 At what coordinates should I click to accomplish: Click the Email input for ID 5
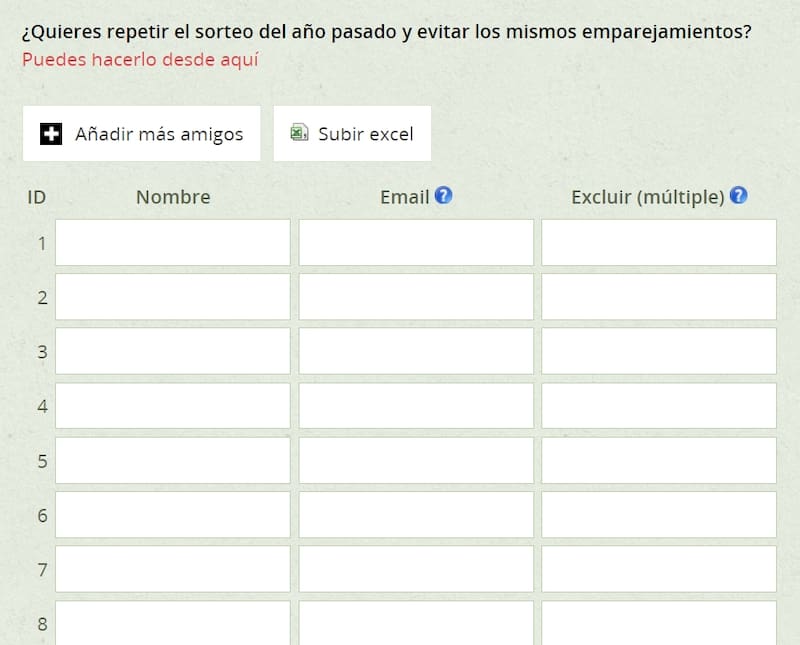[x=416, y=460]
